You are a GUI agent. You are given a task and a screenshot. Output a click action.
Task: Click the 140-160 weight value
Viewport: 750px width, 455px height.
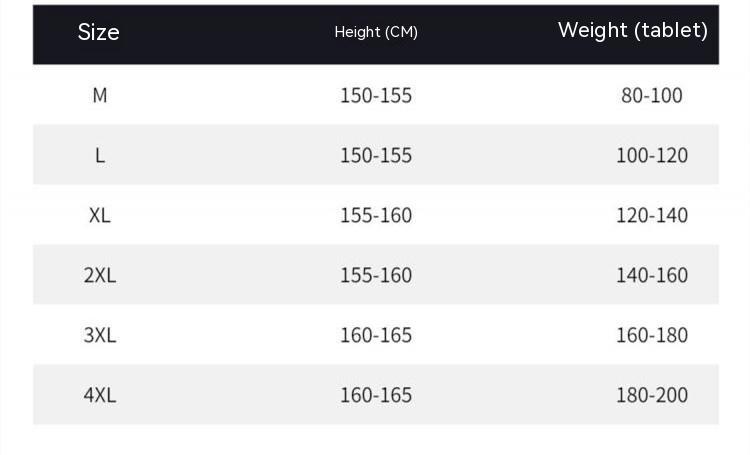point(652,275)
